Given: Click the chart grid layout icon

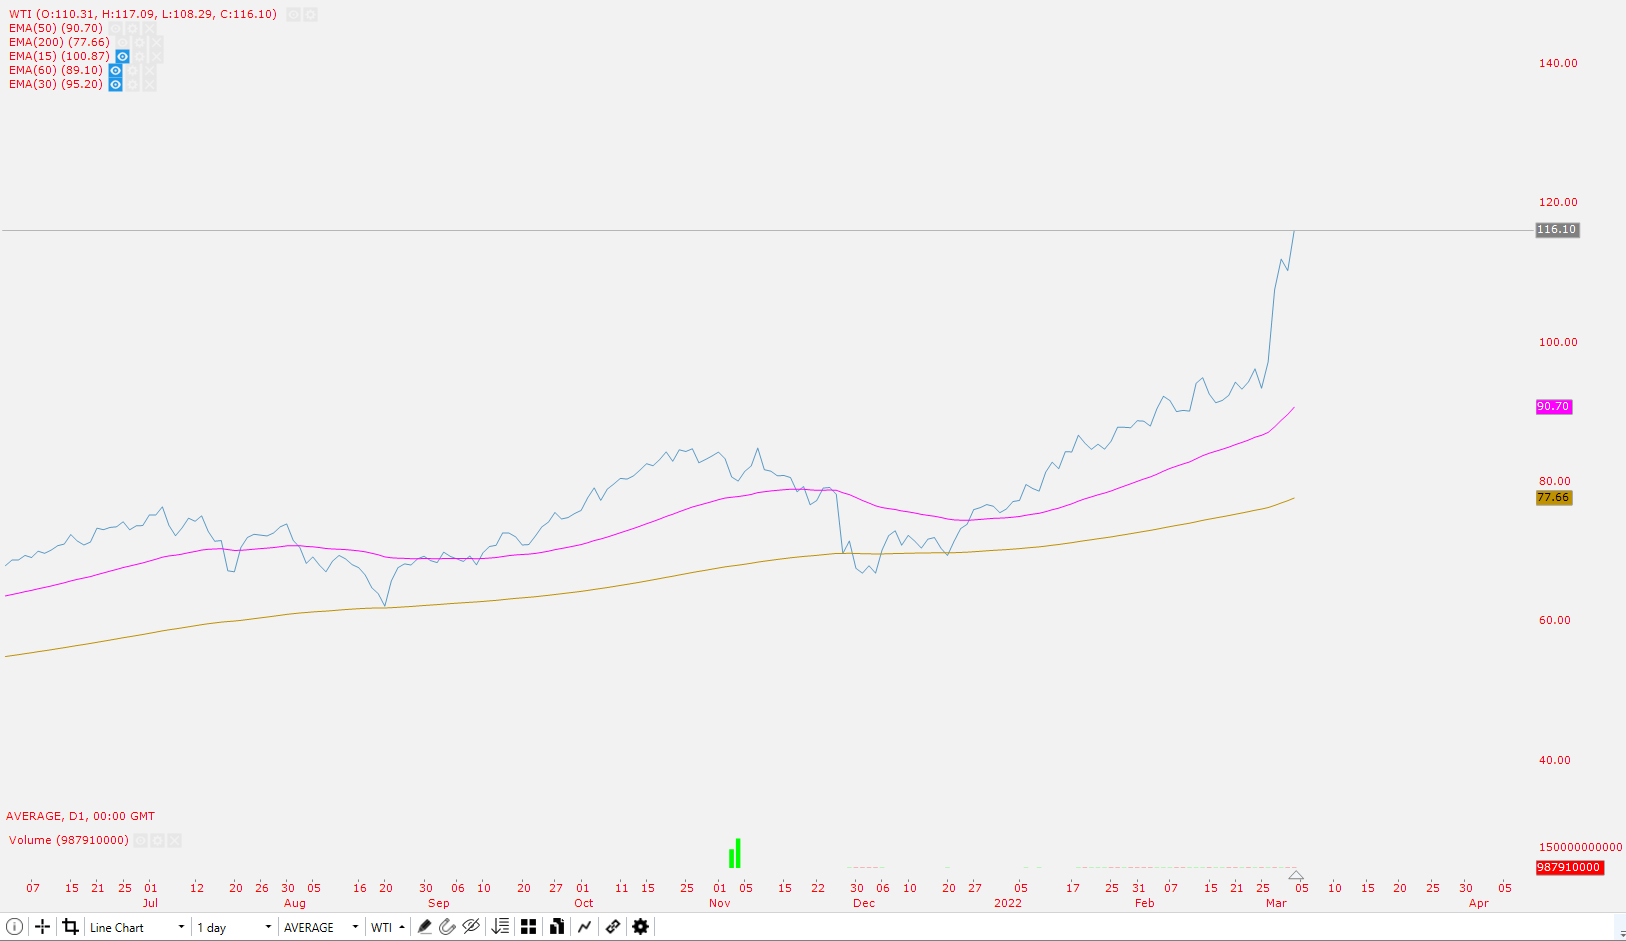Looking at the screenshot, I should coord(528,927).
